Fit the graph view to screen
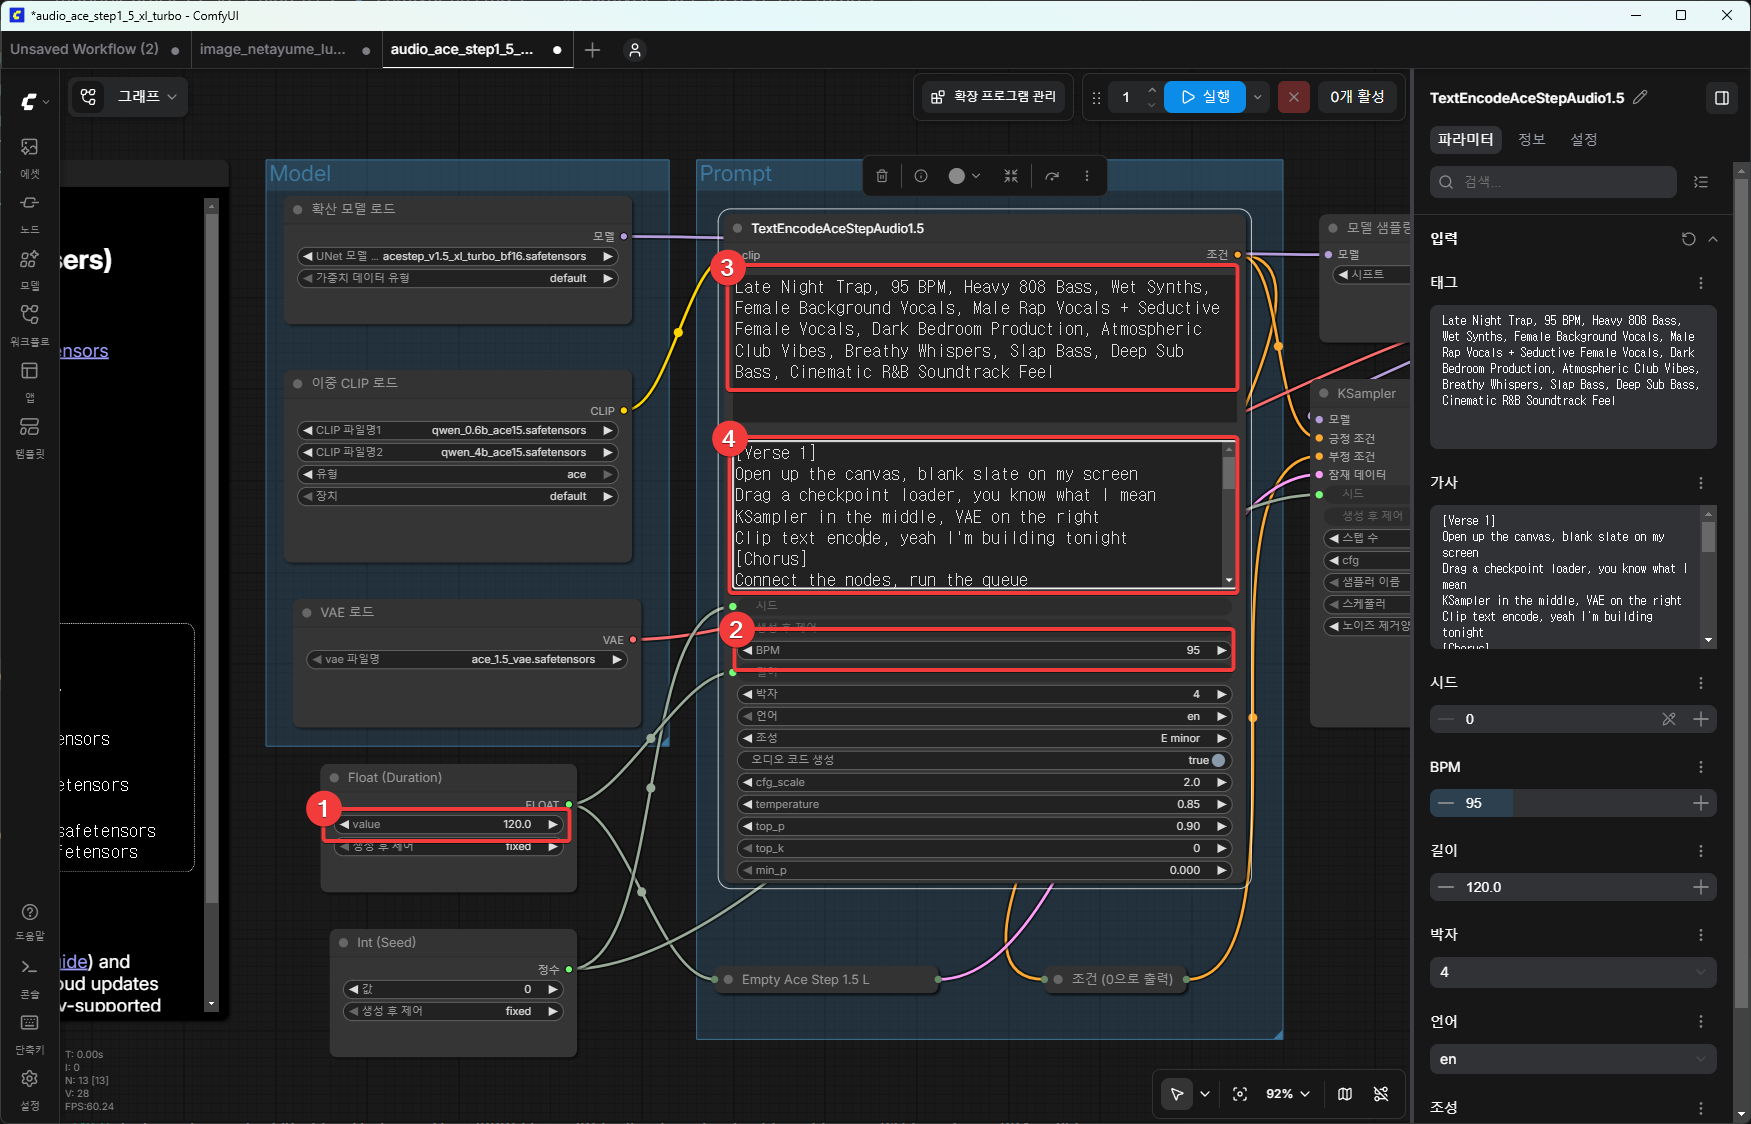The width and height of the screenshot is (1751, 1124). (1240, 1094)
